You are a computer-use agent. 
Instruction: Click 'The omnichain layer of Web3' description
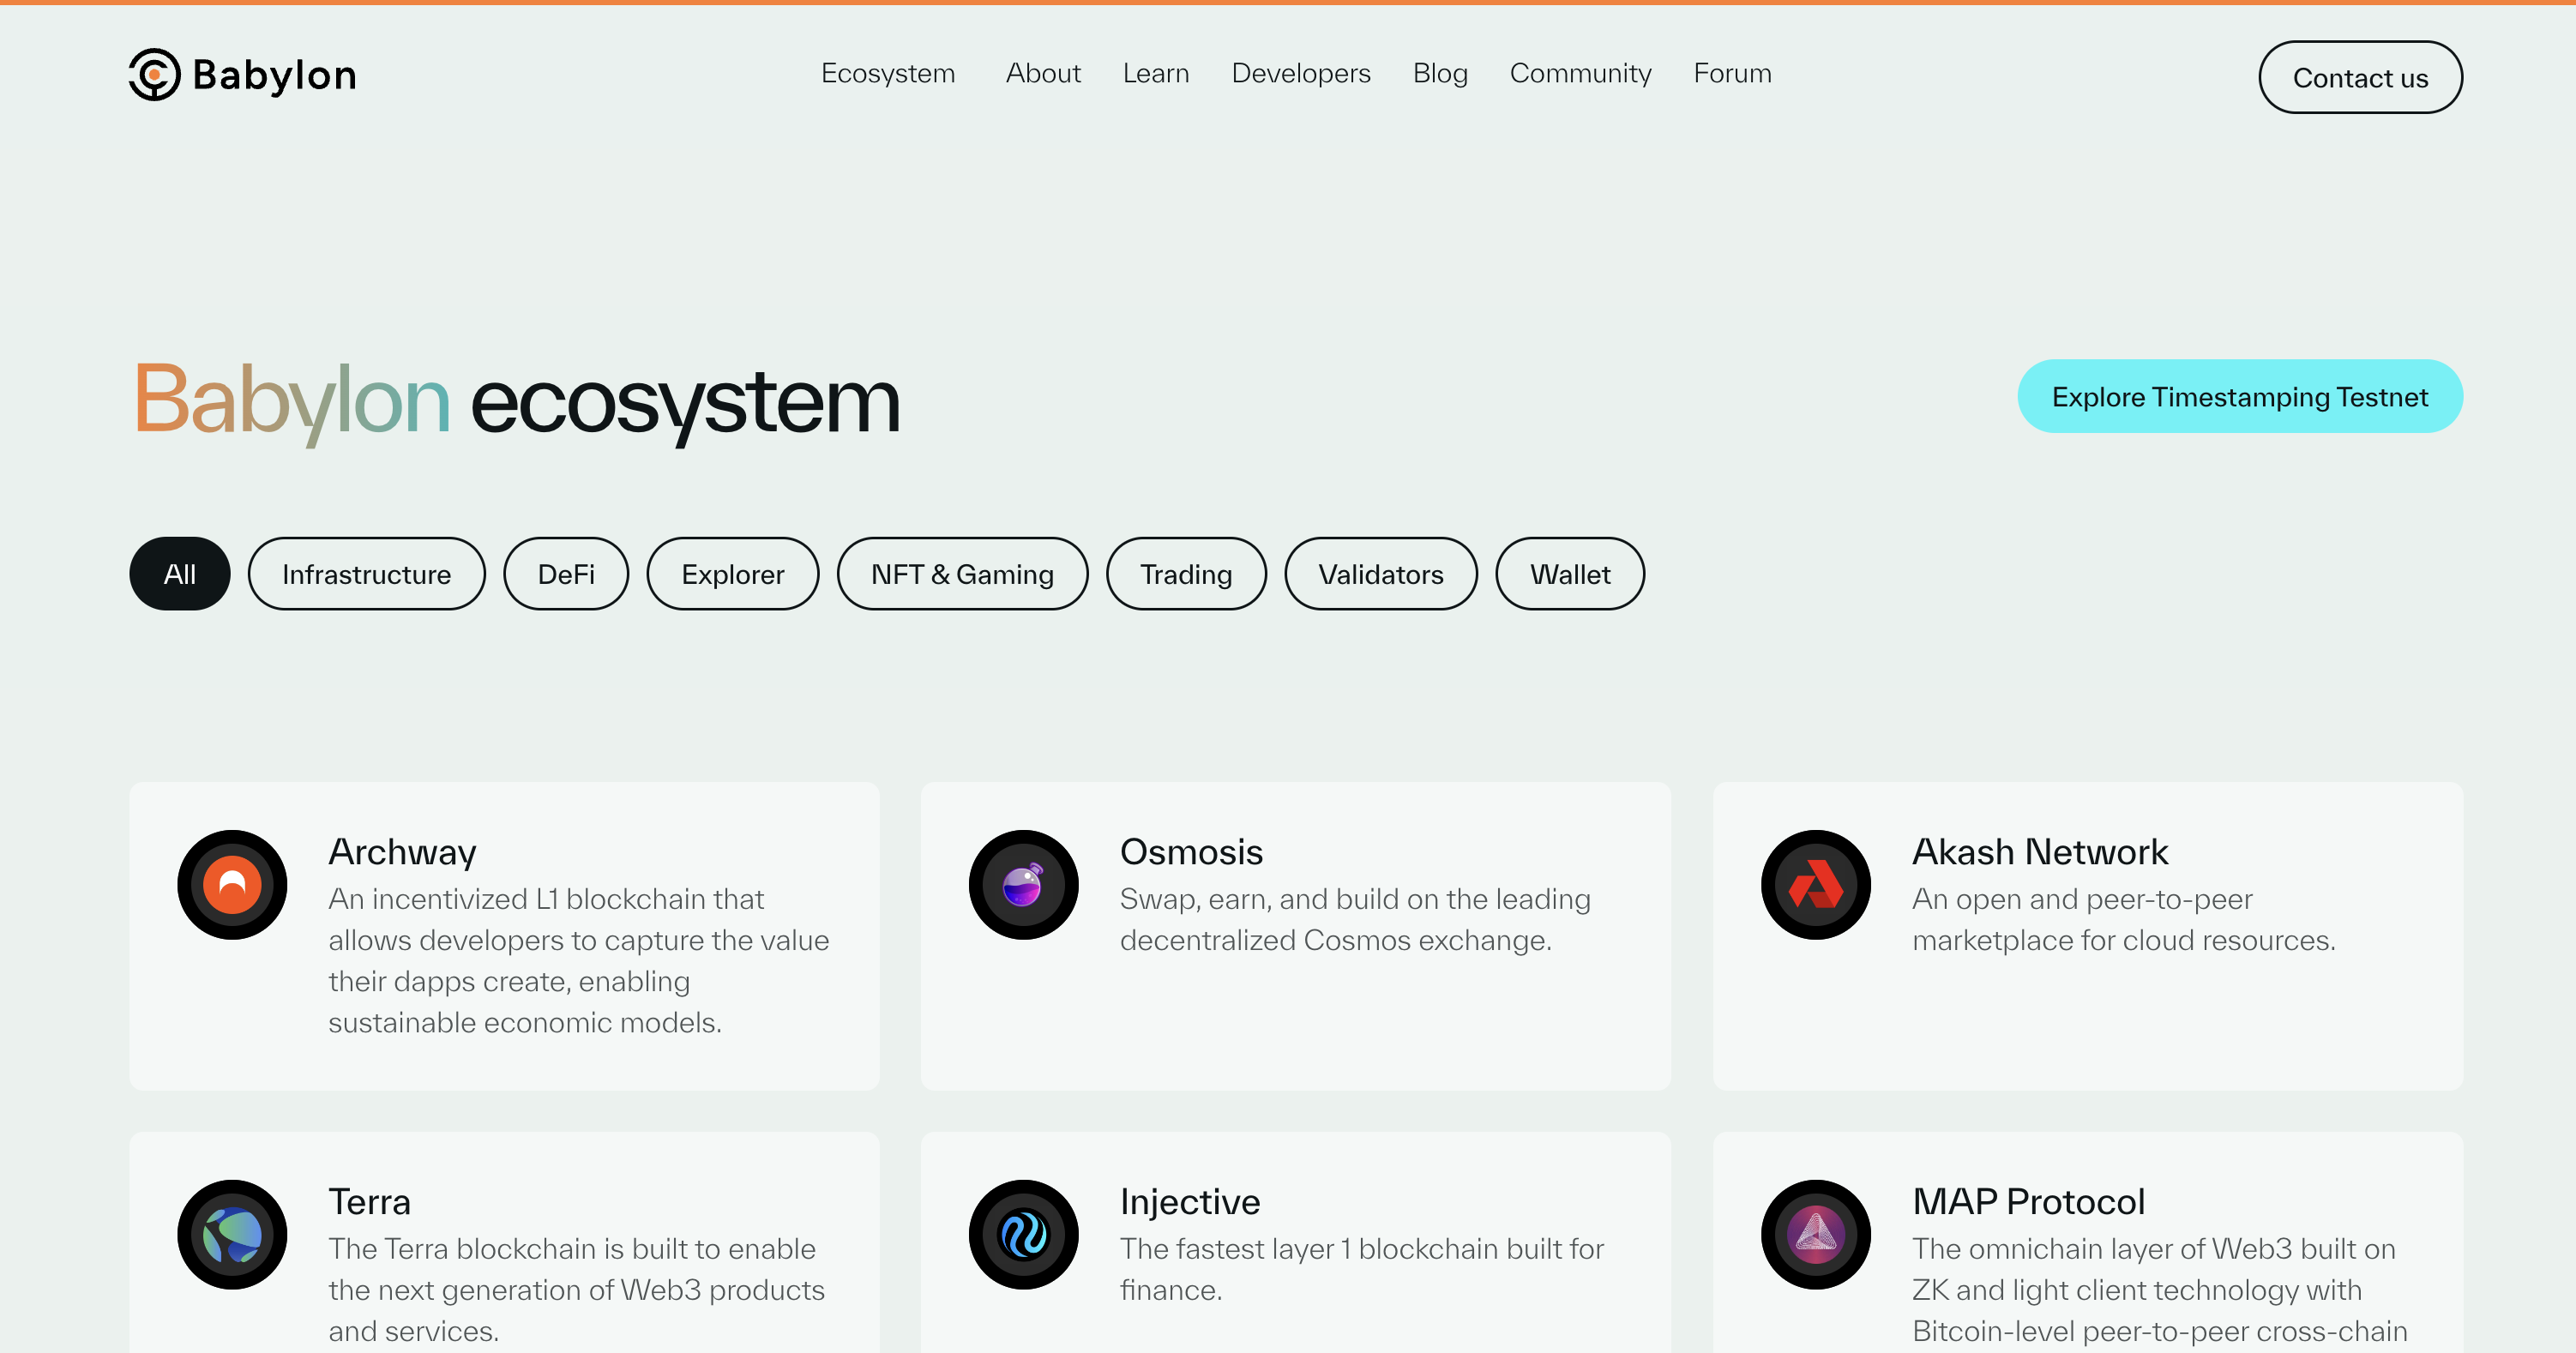[2160, 1290]
